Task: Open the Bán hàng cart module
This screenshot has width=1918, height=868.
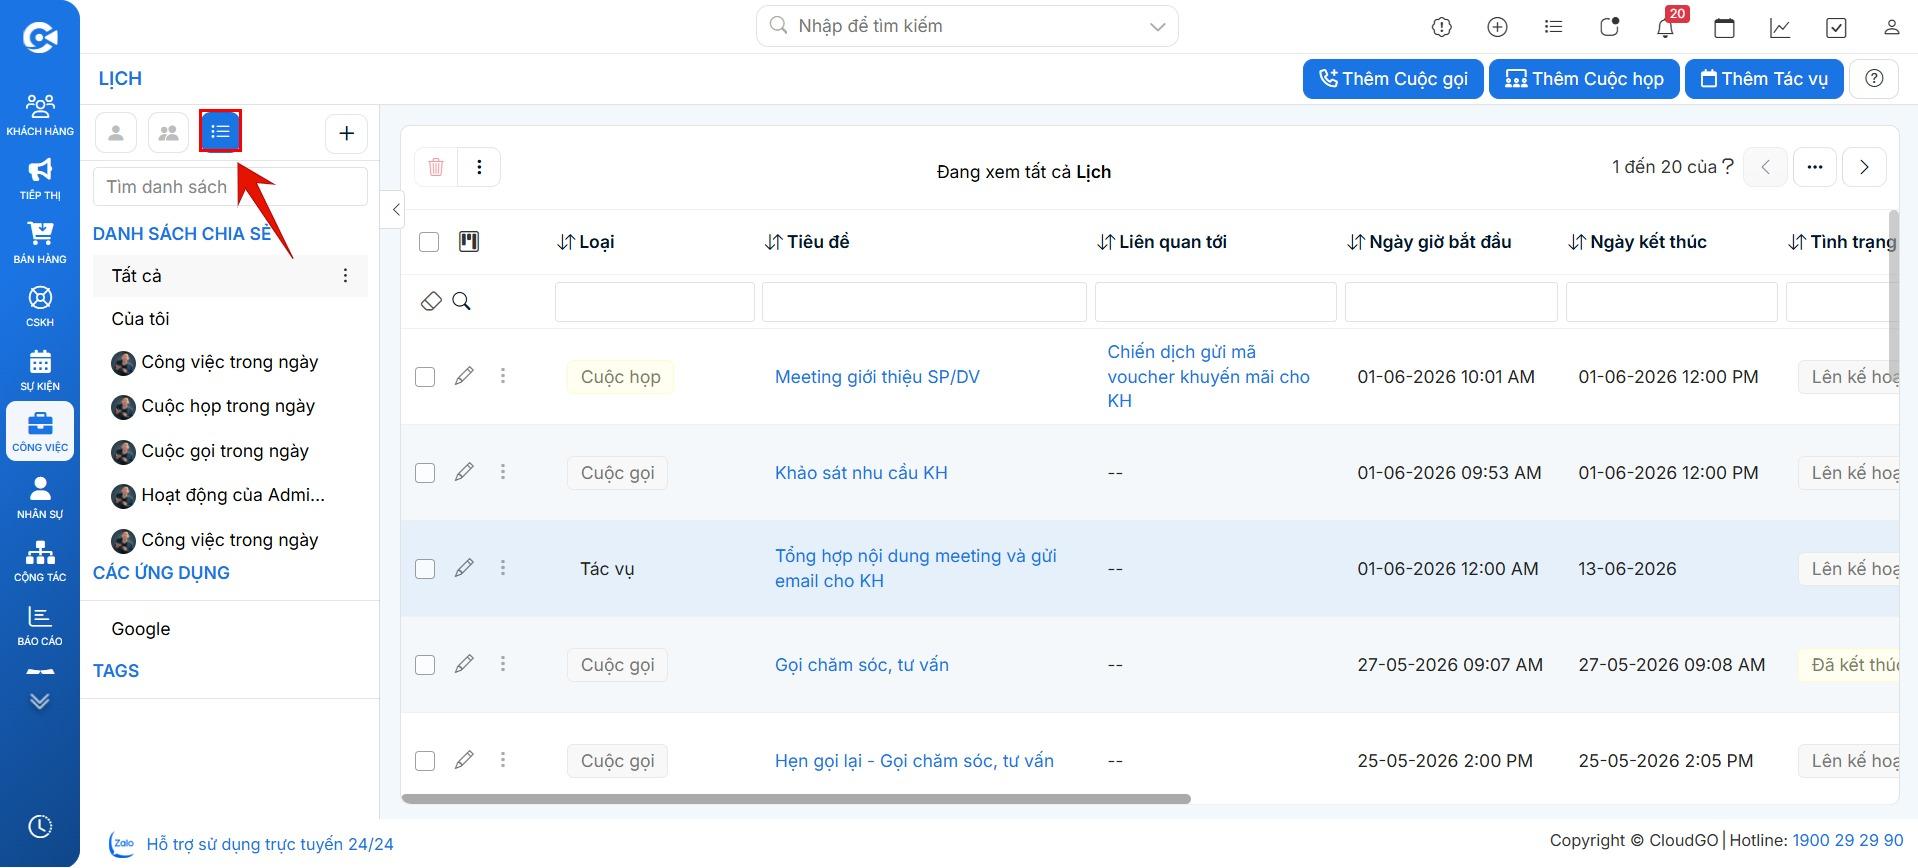Action: 40,243
